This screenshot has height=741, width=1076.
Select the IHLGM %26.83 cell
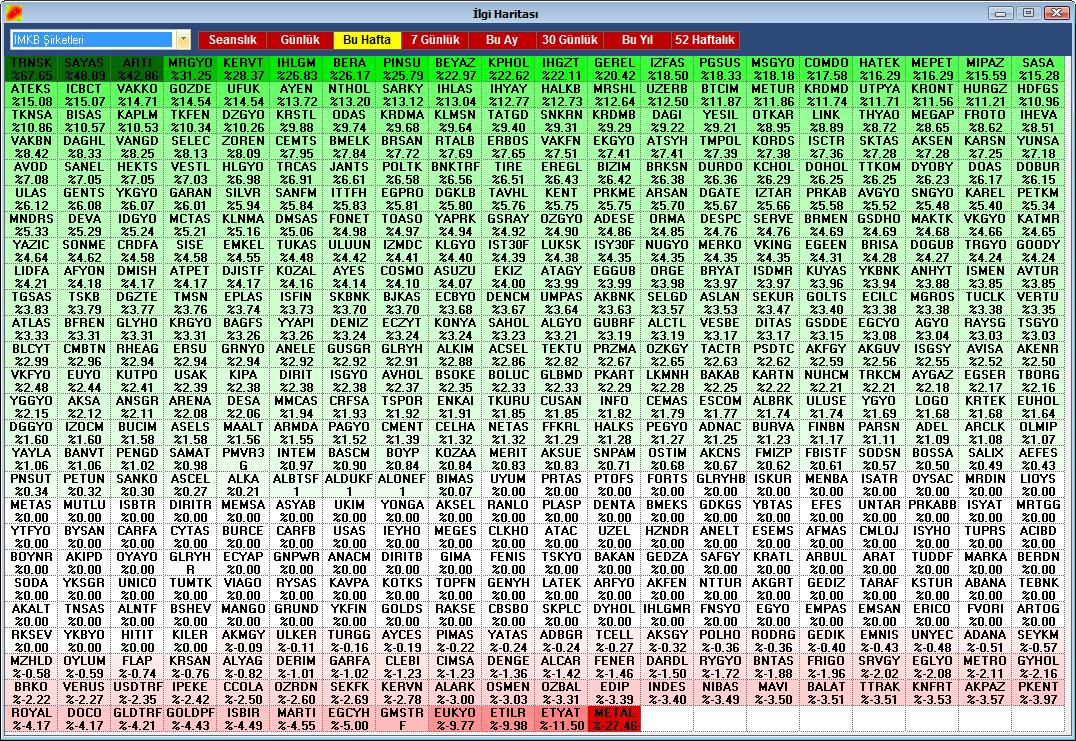(x=296, y=69)
